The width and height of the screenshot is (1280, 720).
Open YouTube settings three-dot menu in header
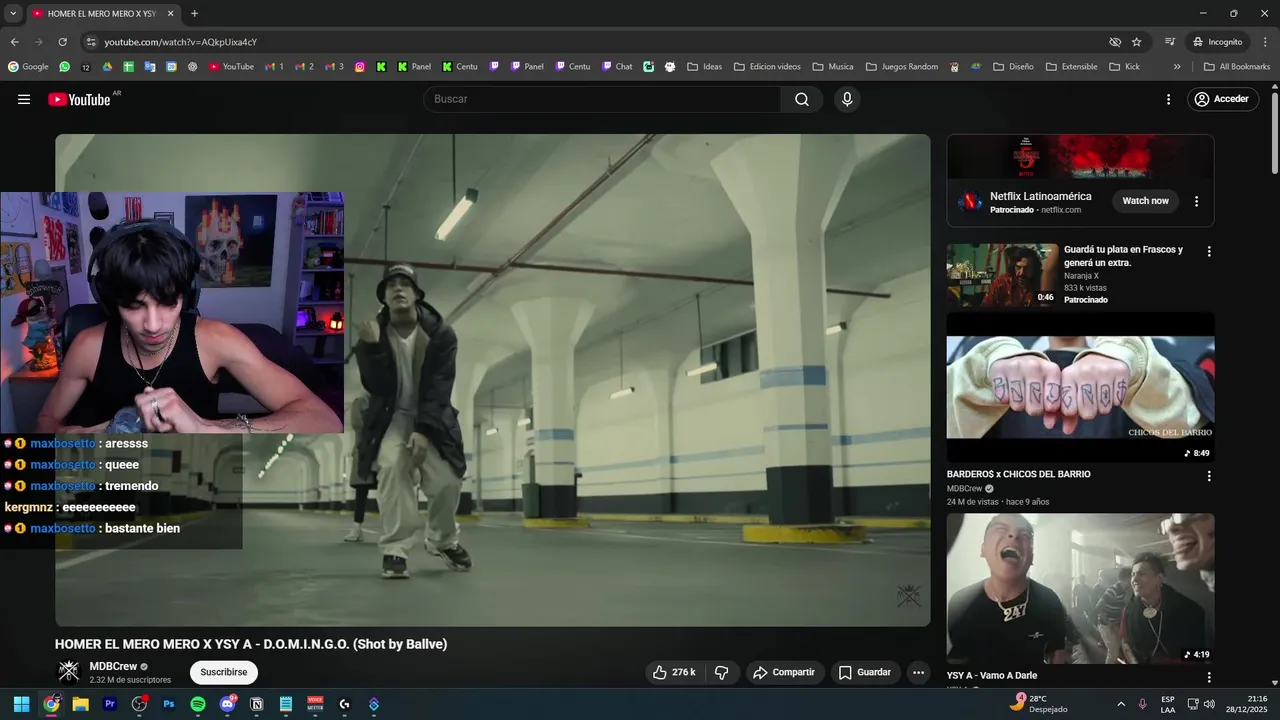1168,99
